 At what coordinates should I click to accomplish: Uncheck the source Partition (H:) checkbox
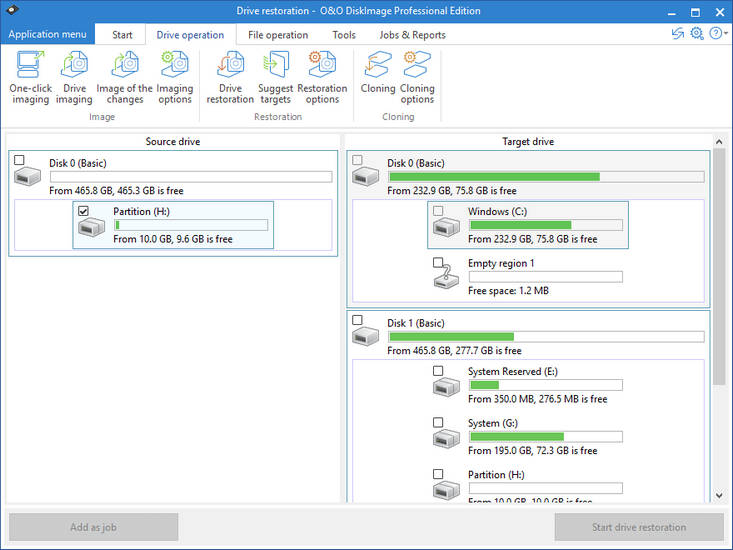84,211
